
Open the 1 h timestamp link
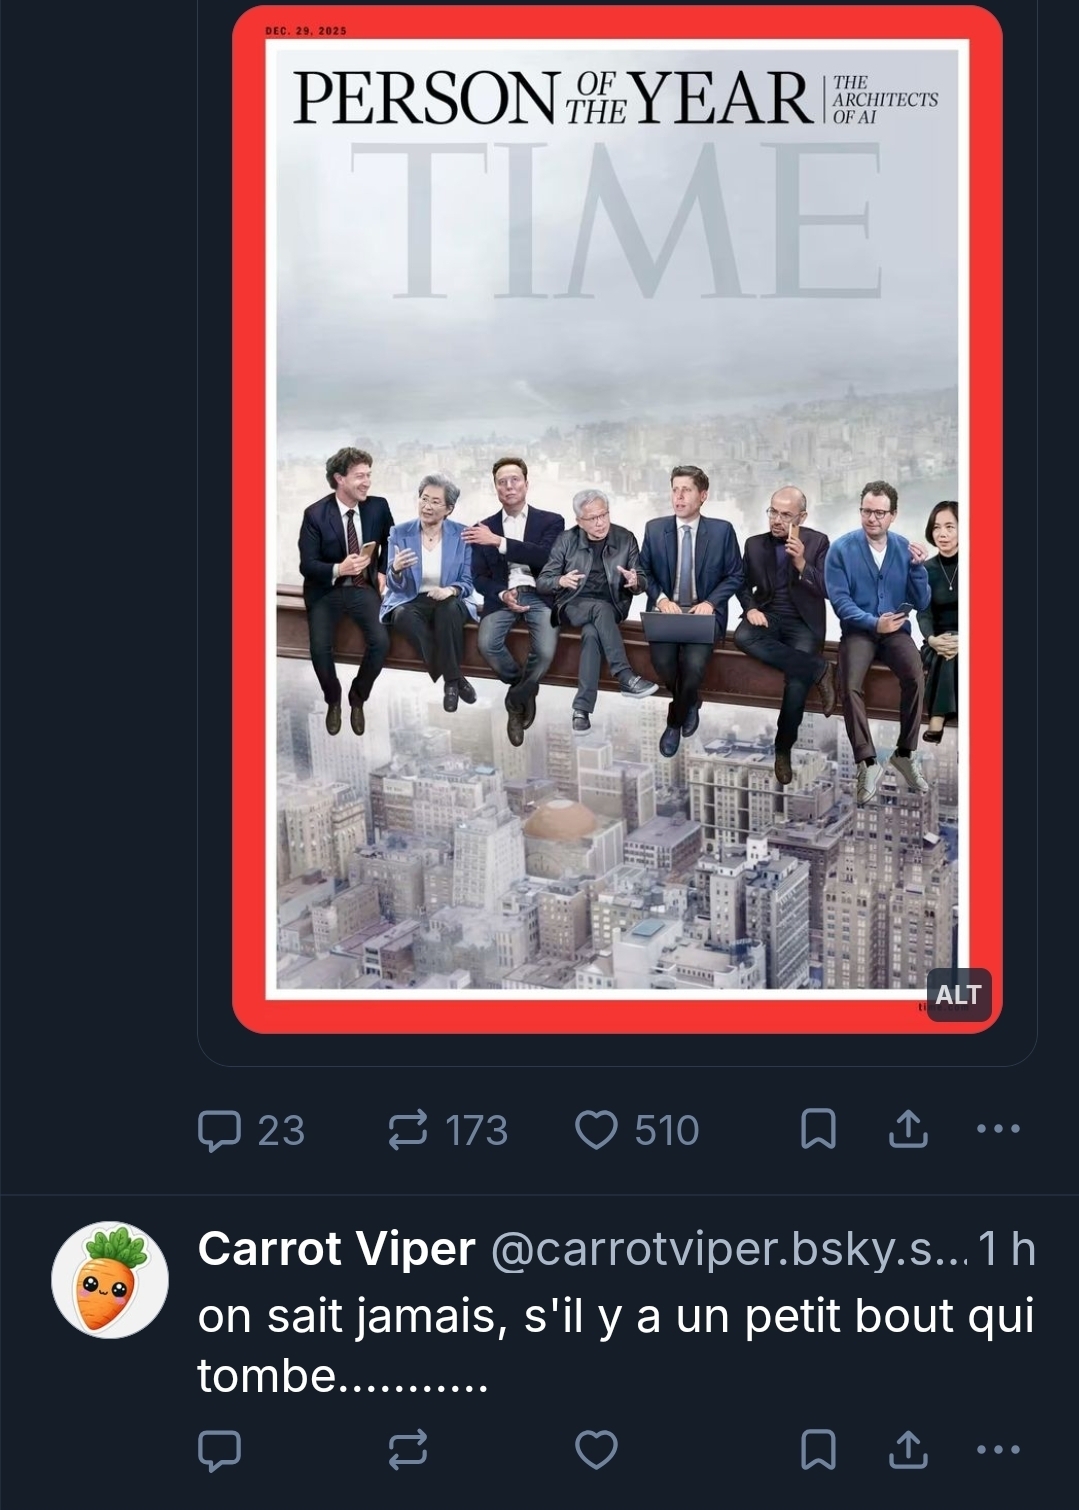click(1006, 1249)
